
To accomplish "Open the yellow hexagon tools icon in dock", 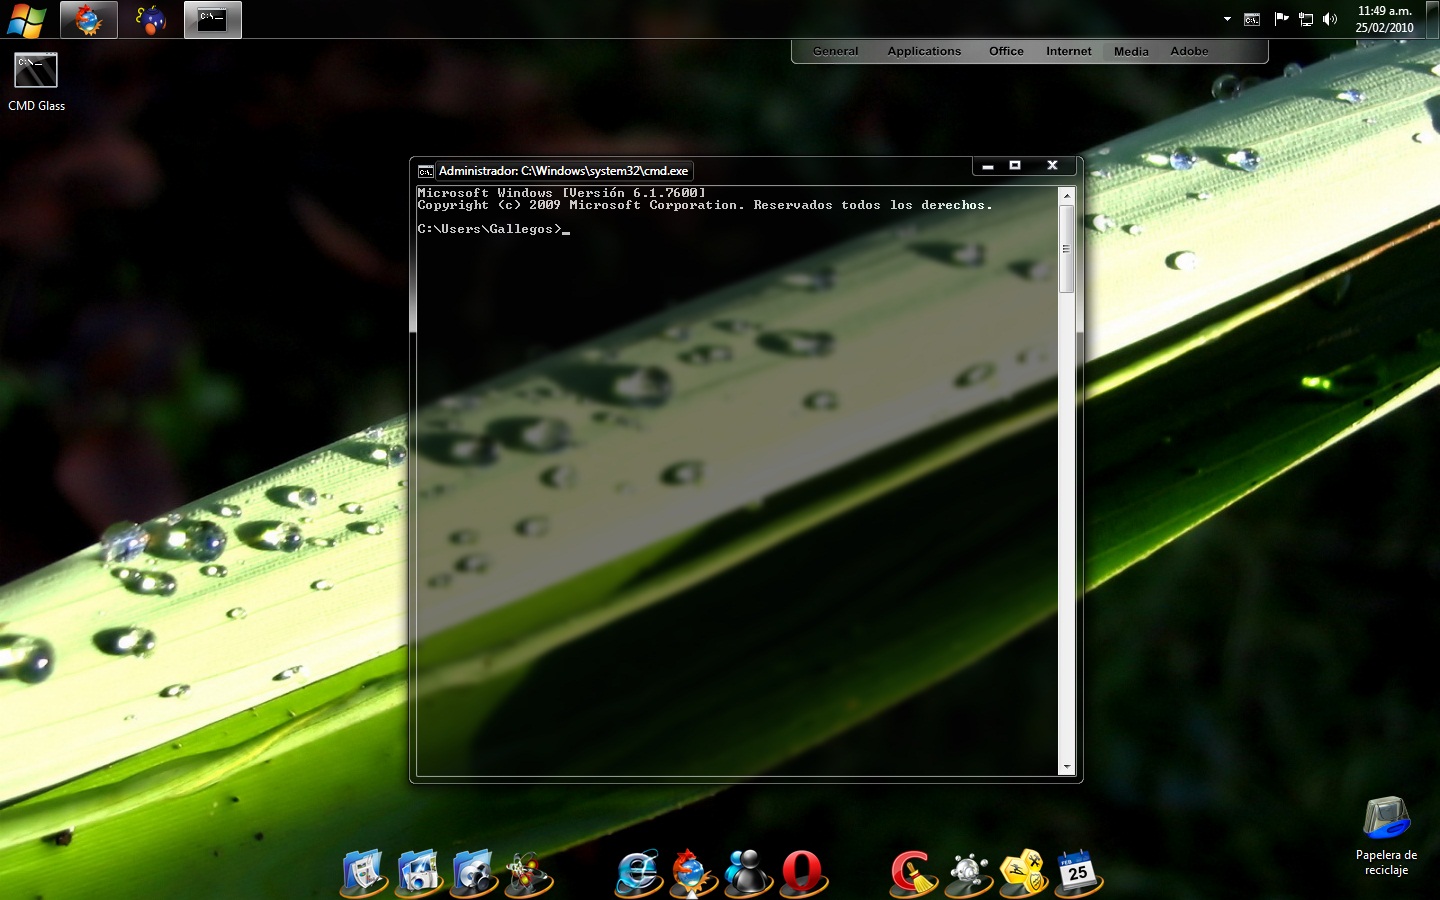I will click(1023, 873).
